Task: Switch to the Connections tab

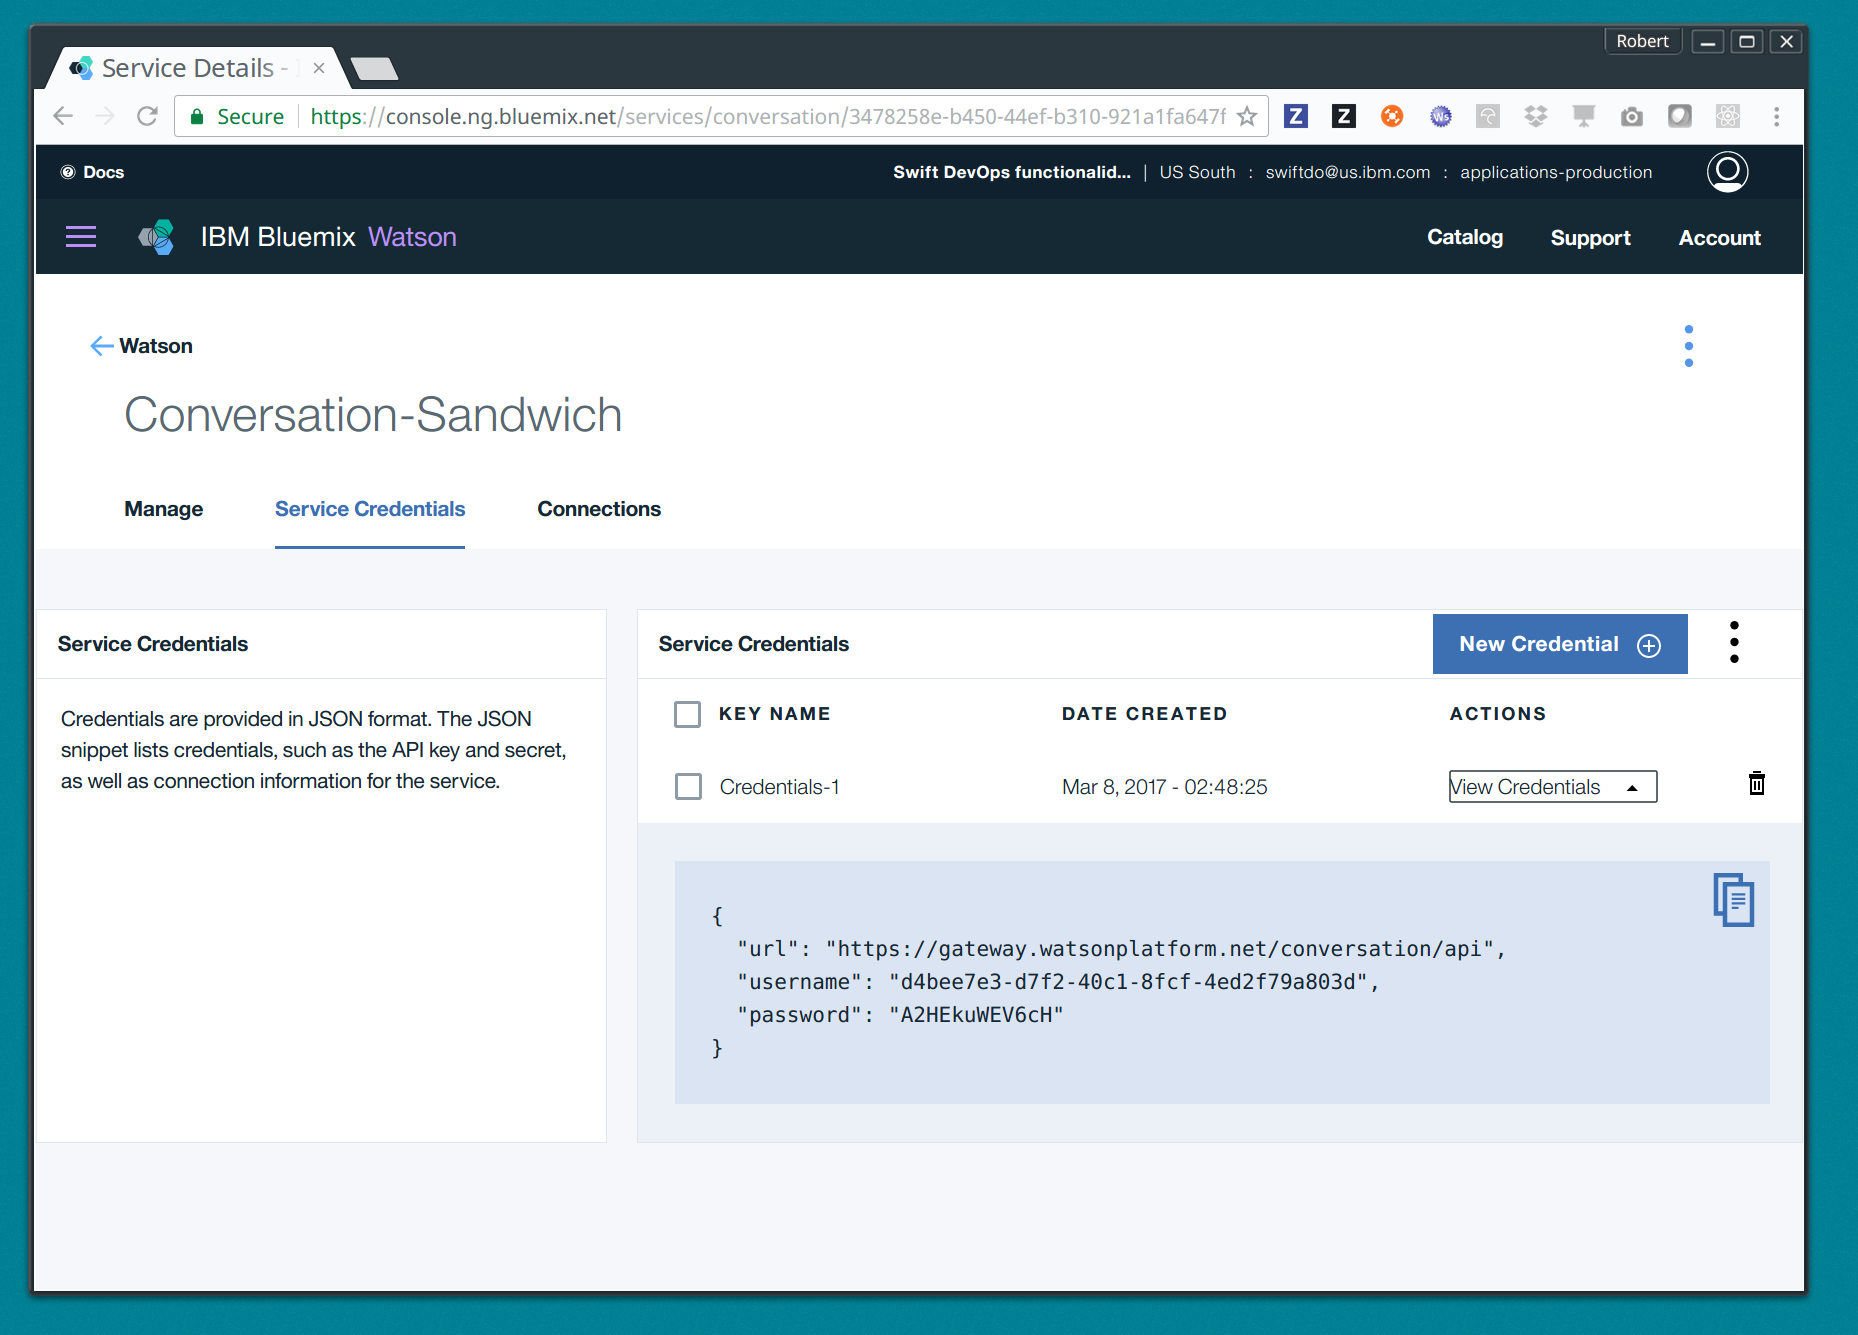Action: [599, 509]
